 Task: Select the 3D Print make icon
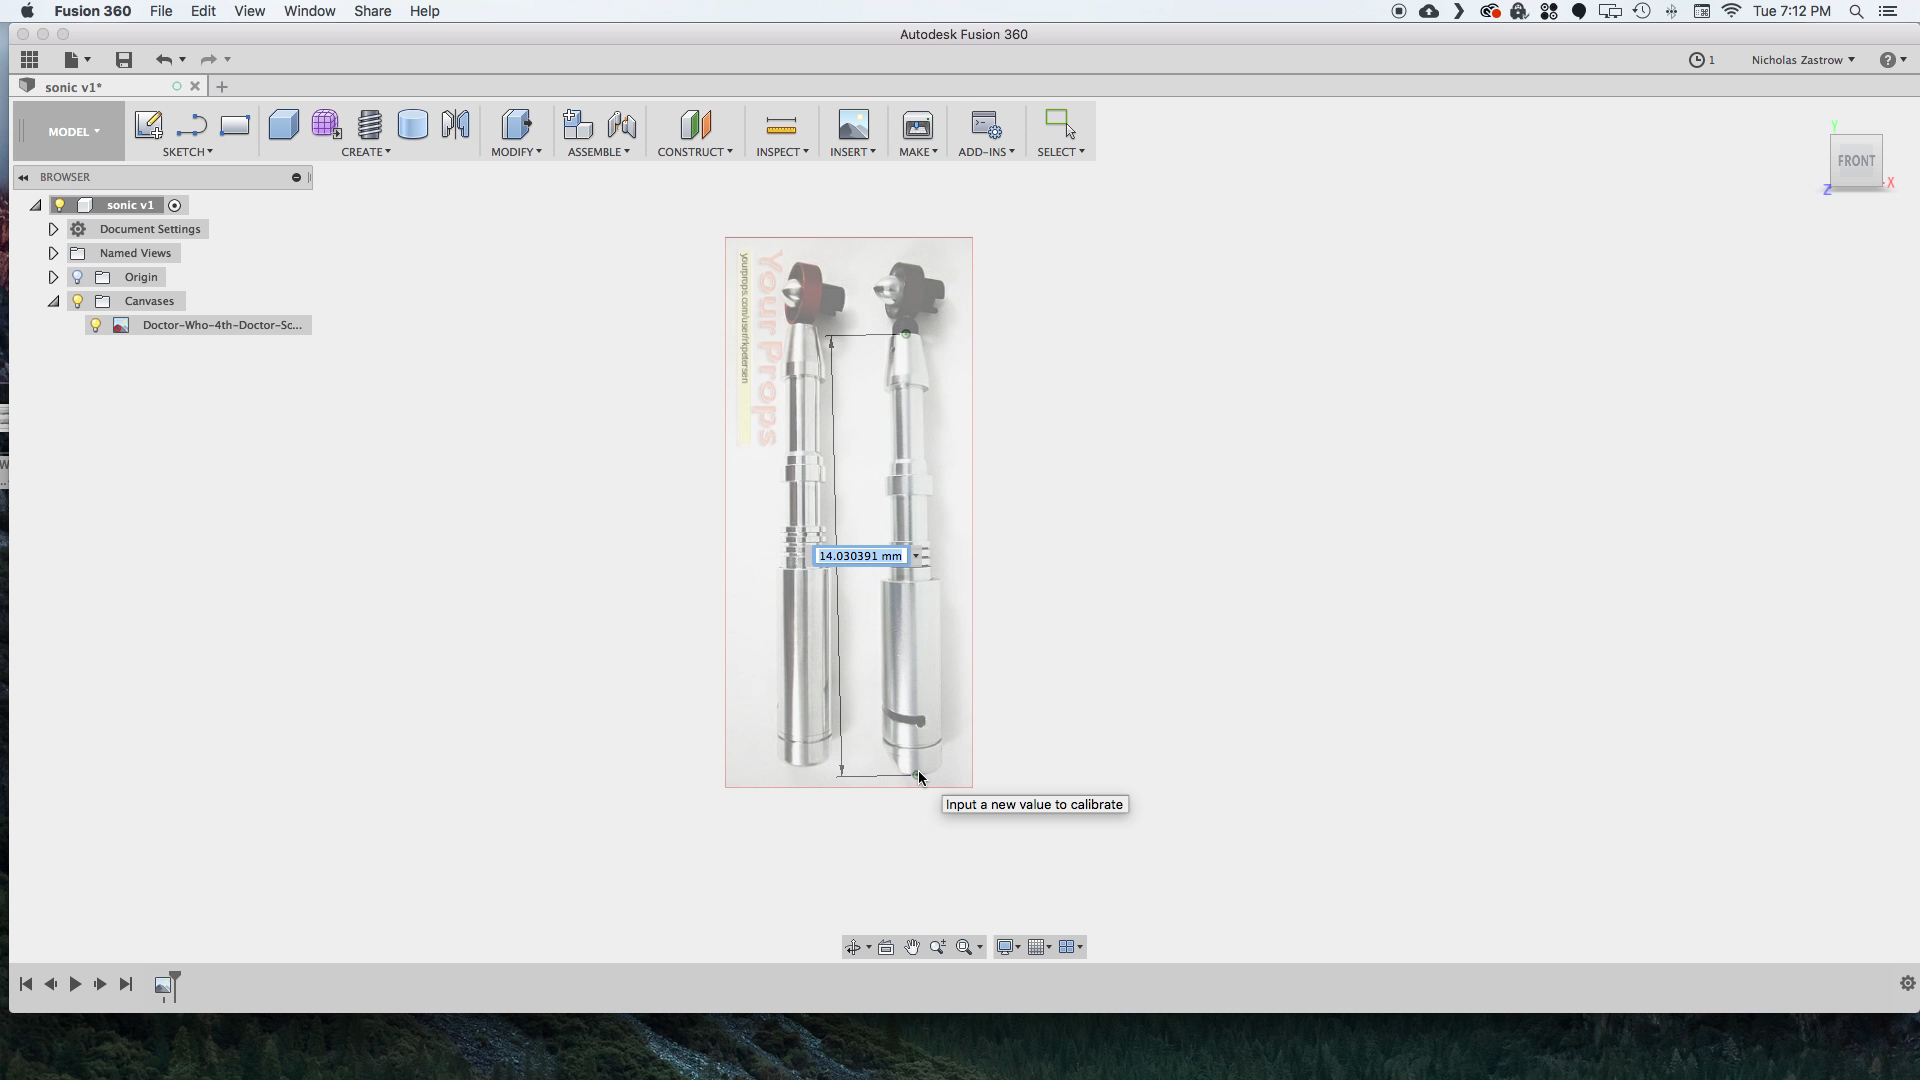(x=918, y=125)
